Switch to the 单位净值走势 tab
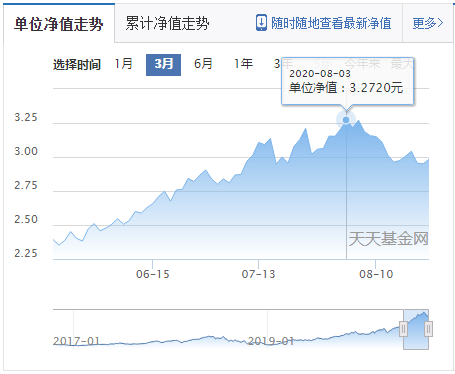 [59, 23]
